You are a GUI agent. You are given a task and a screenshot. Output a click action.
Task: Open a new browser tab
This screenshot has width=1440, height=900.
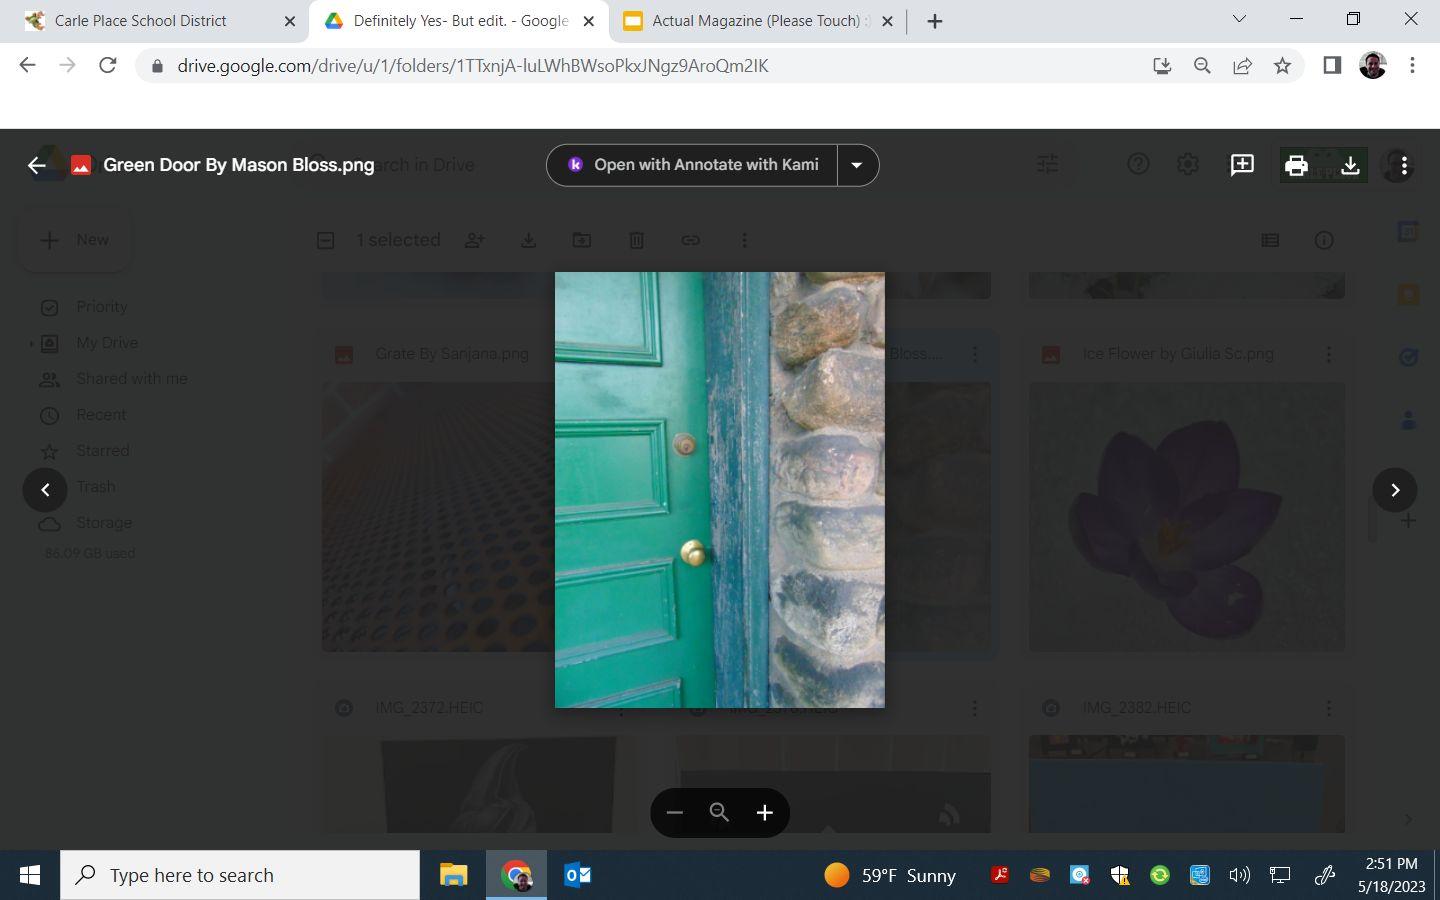tap(935, 21)
